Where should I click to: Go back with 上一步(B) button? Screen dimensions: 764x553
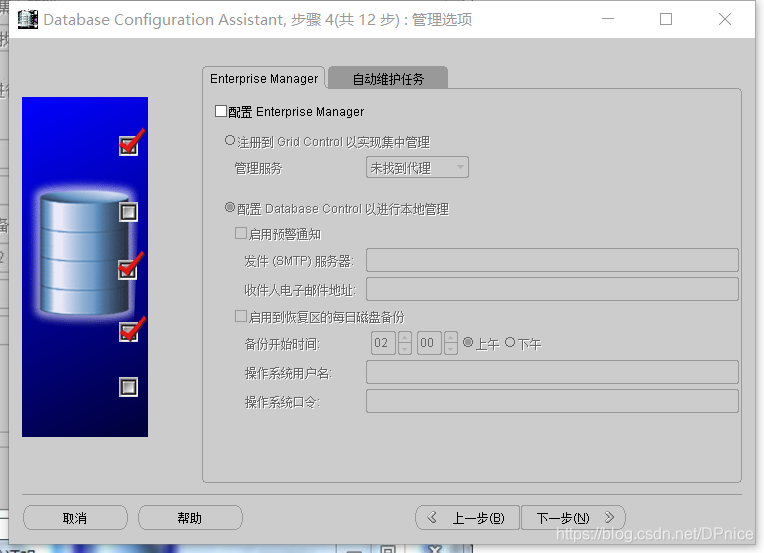pos(467,517)
